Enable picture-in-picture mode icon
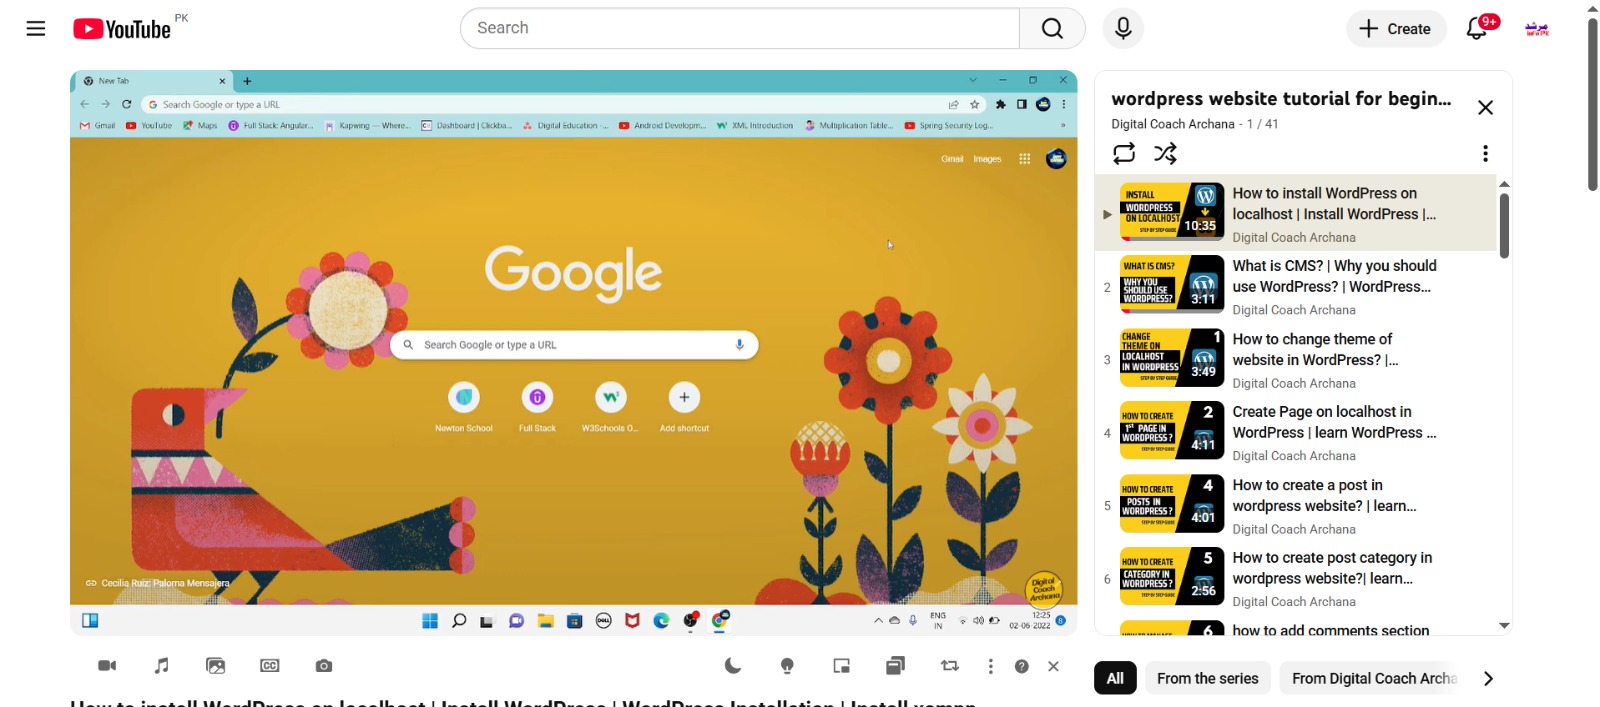1600x707 pixels. (842, 666)
